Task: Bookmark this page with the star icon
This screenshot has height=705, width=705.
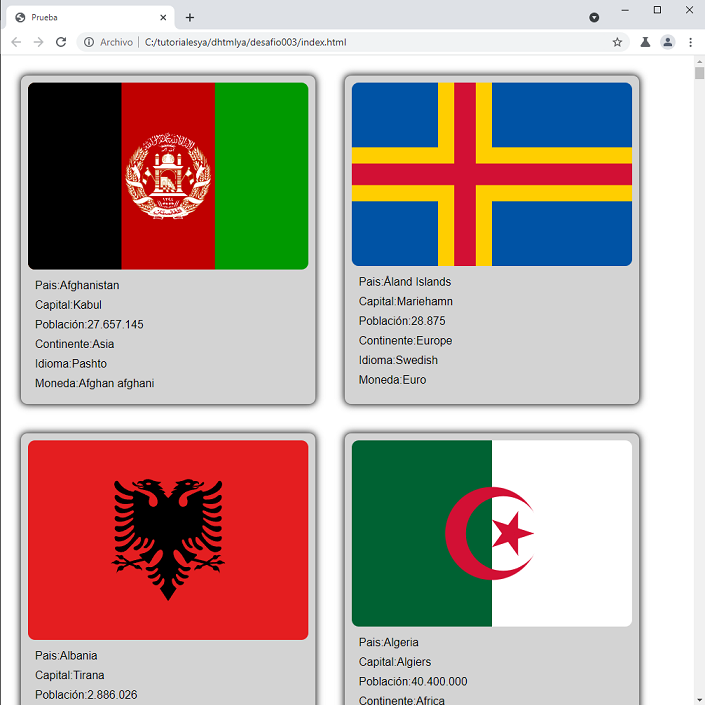Action: [x=617, y=42]
